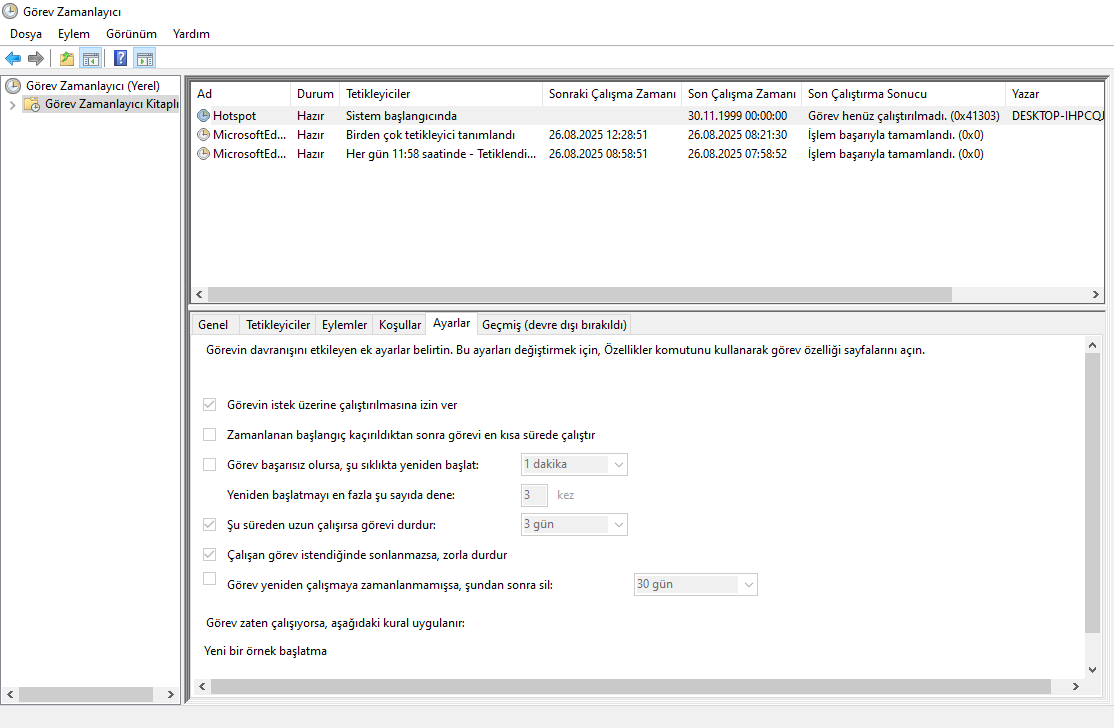
Task: Switch to the Eylemler tab
Action: pos(345,325)
